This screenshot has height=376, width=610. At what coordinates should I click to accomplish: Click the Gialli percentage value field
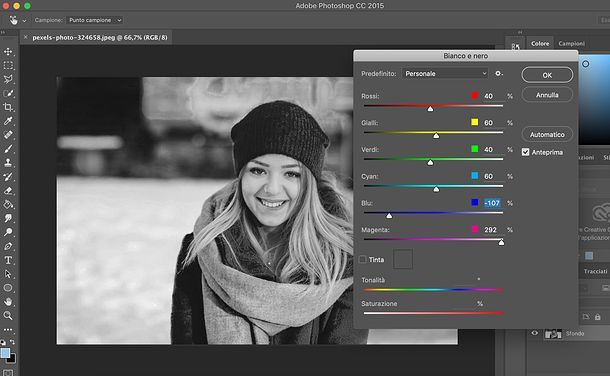[x=493, y=122]
